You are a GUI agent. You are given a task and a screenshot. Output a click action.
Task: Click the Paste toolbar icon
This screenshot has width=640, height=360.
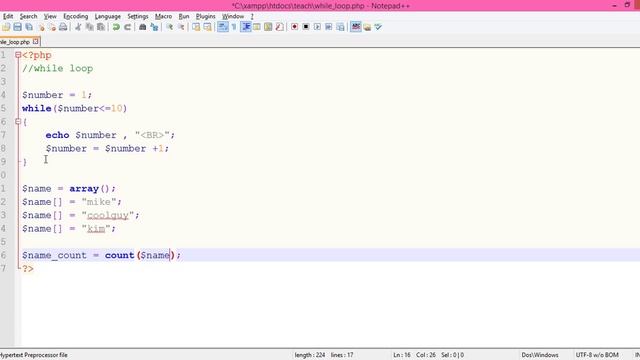[x=100, y=27]
